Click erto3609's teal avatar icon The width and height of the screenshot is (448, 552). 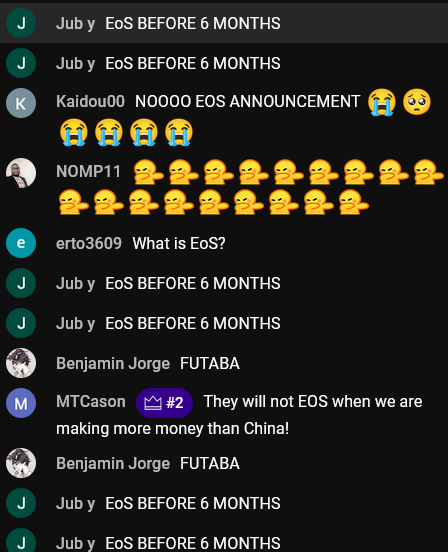(21, 243)
